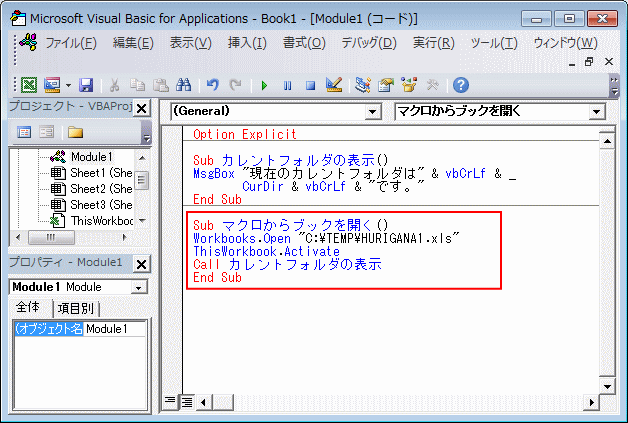Screen dimensions: 628x423
Task: Open the ウィンドウ(W) menu
Action: click(565, 42)
